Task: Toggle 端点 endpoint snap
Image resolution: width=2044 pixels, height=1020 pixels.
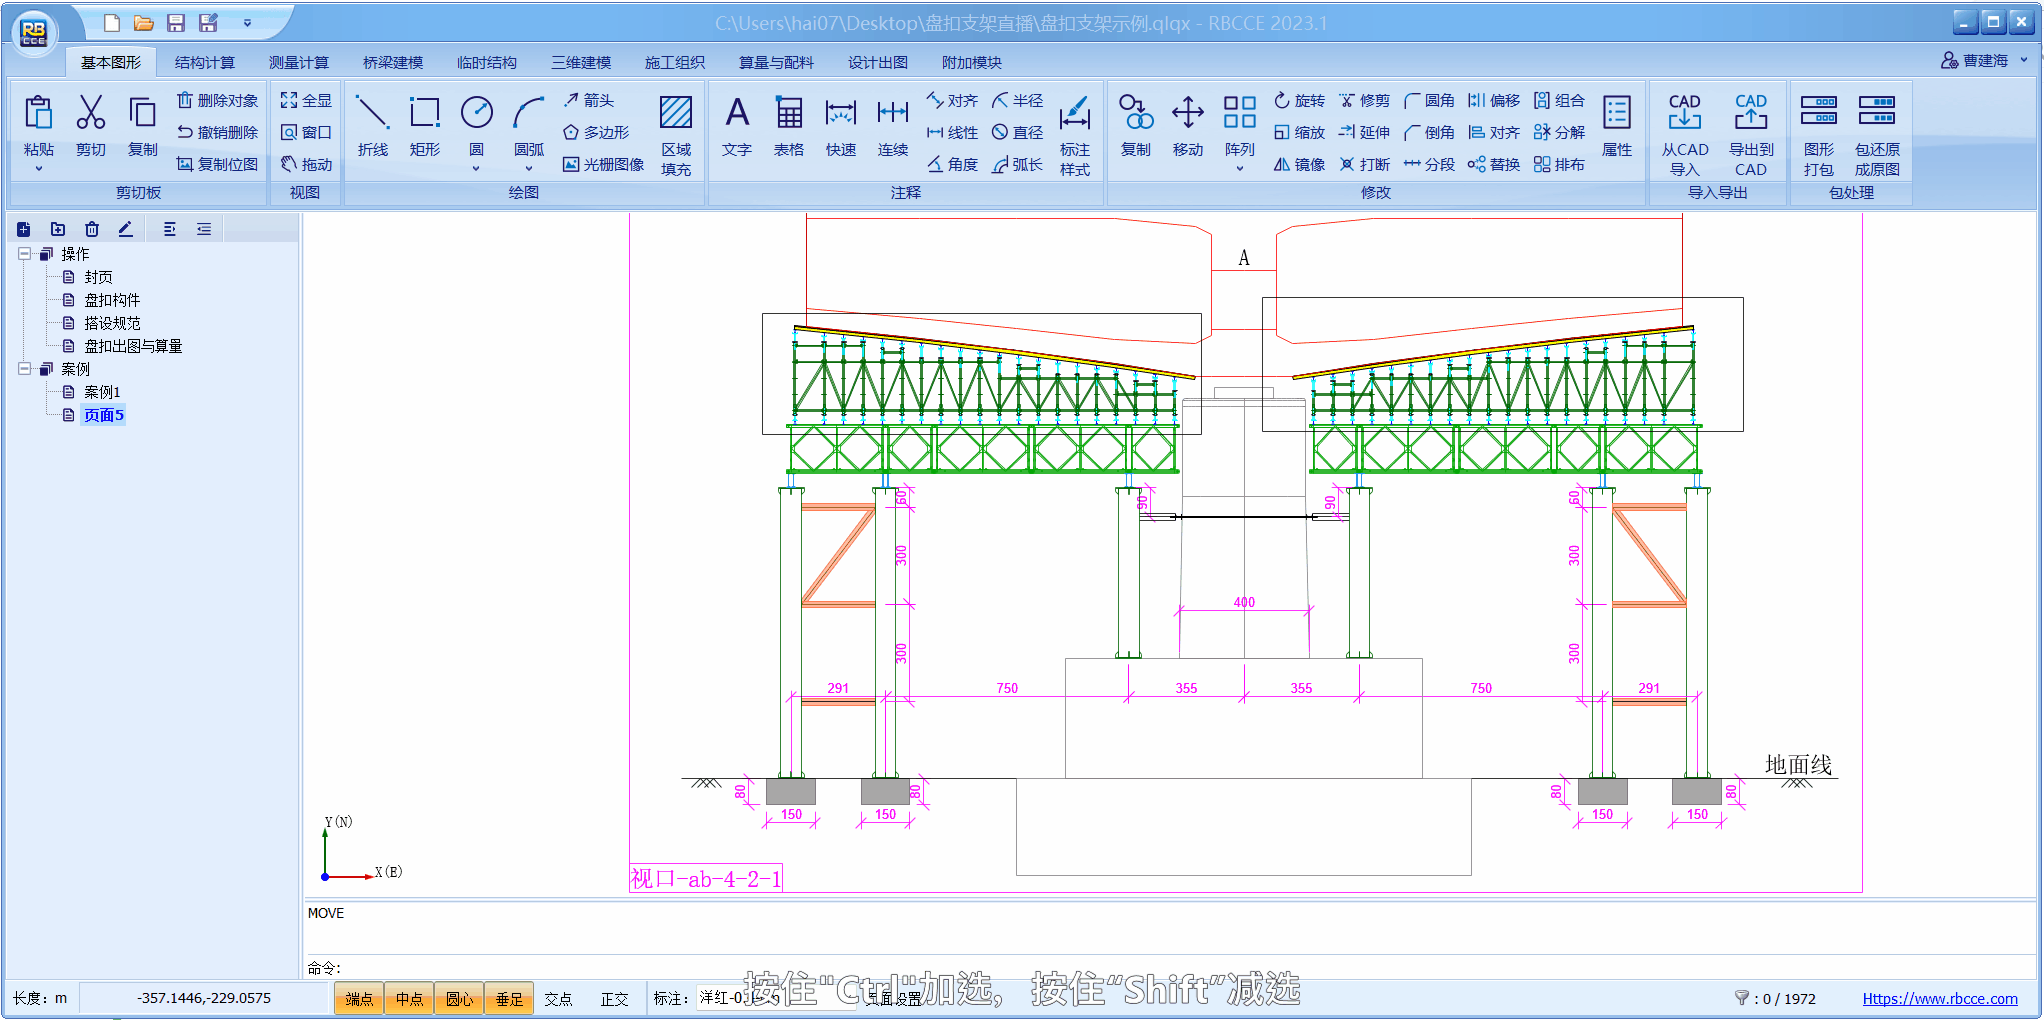Action: (359, 998)
